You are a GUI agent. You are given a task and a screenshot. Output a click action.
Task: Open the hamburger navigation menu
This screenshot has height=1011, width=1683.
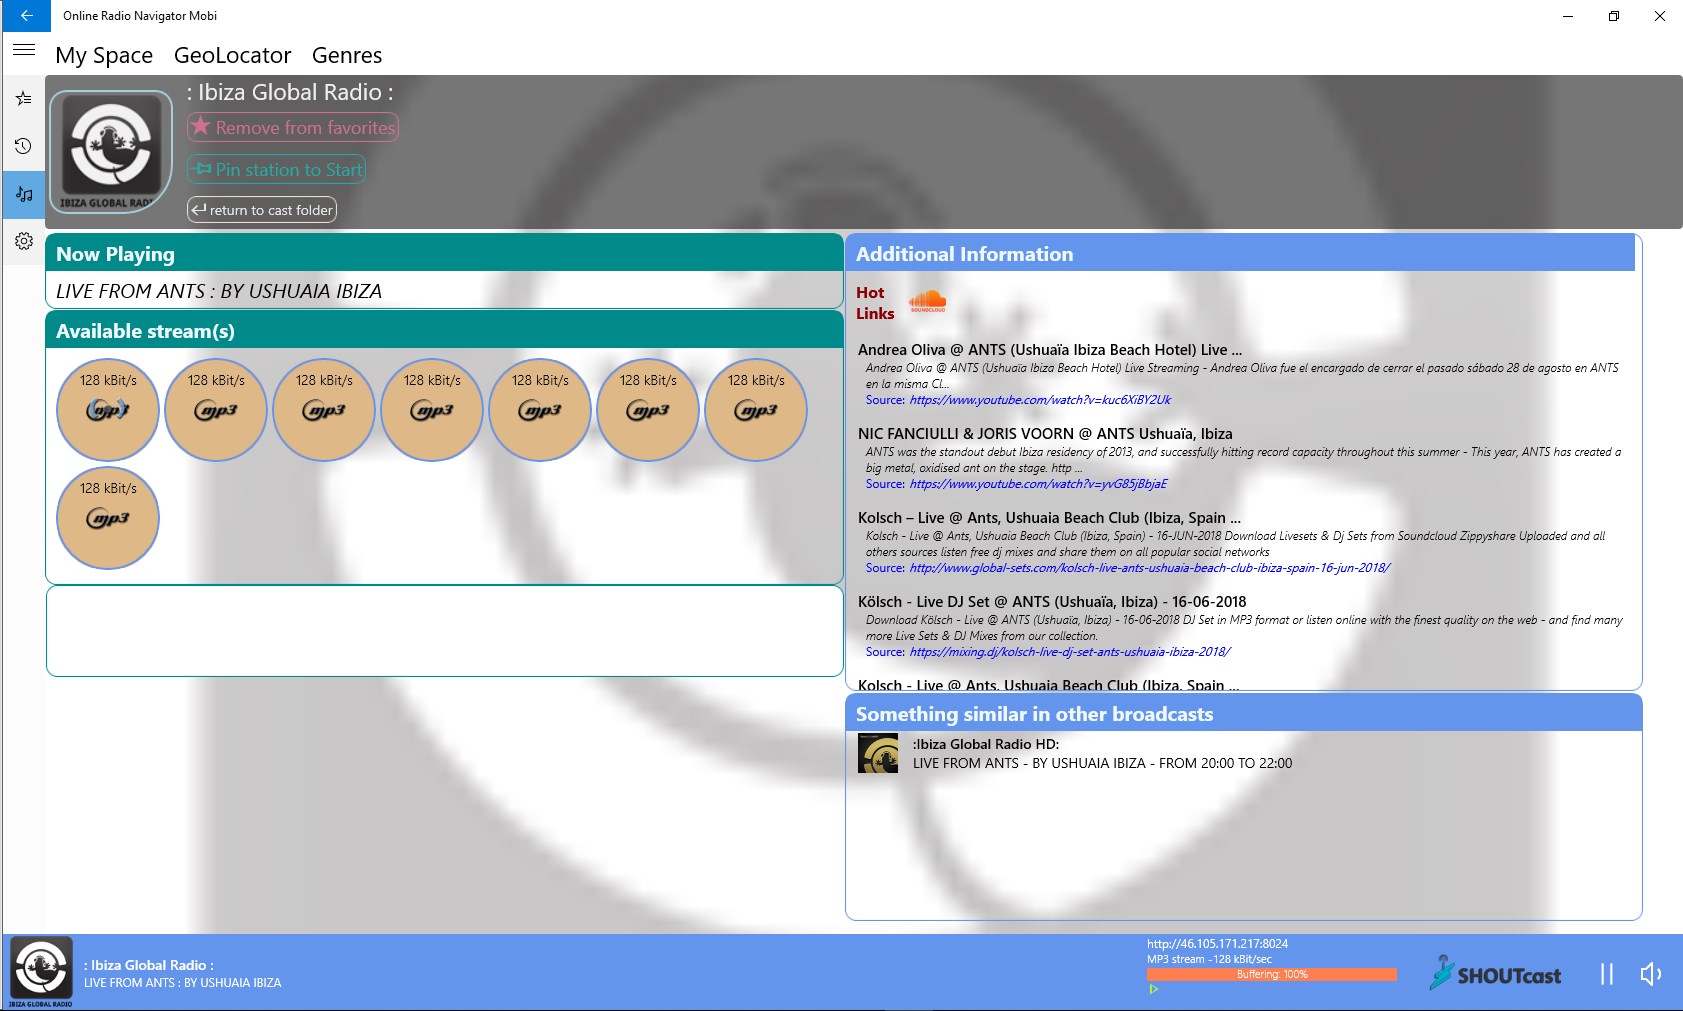(x=24, y=49)
